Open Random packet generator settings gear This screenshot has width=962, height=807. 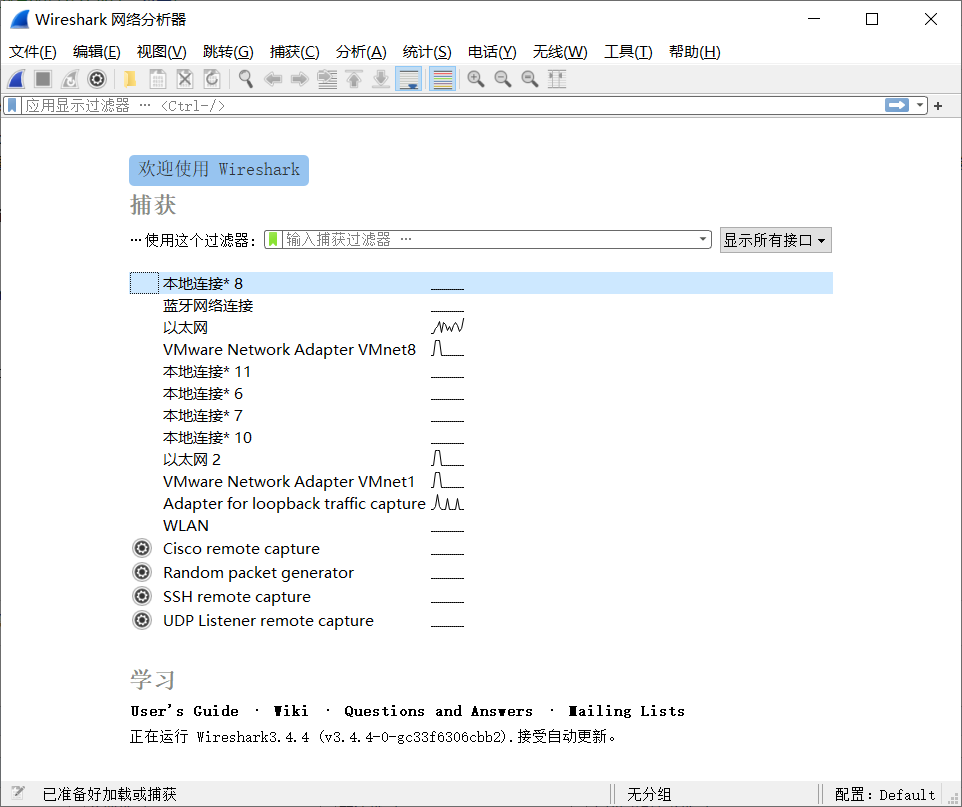pyautogui.click(x=142, y=572)
